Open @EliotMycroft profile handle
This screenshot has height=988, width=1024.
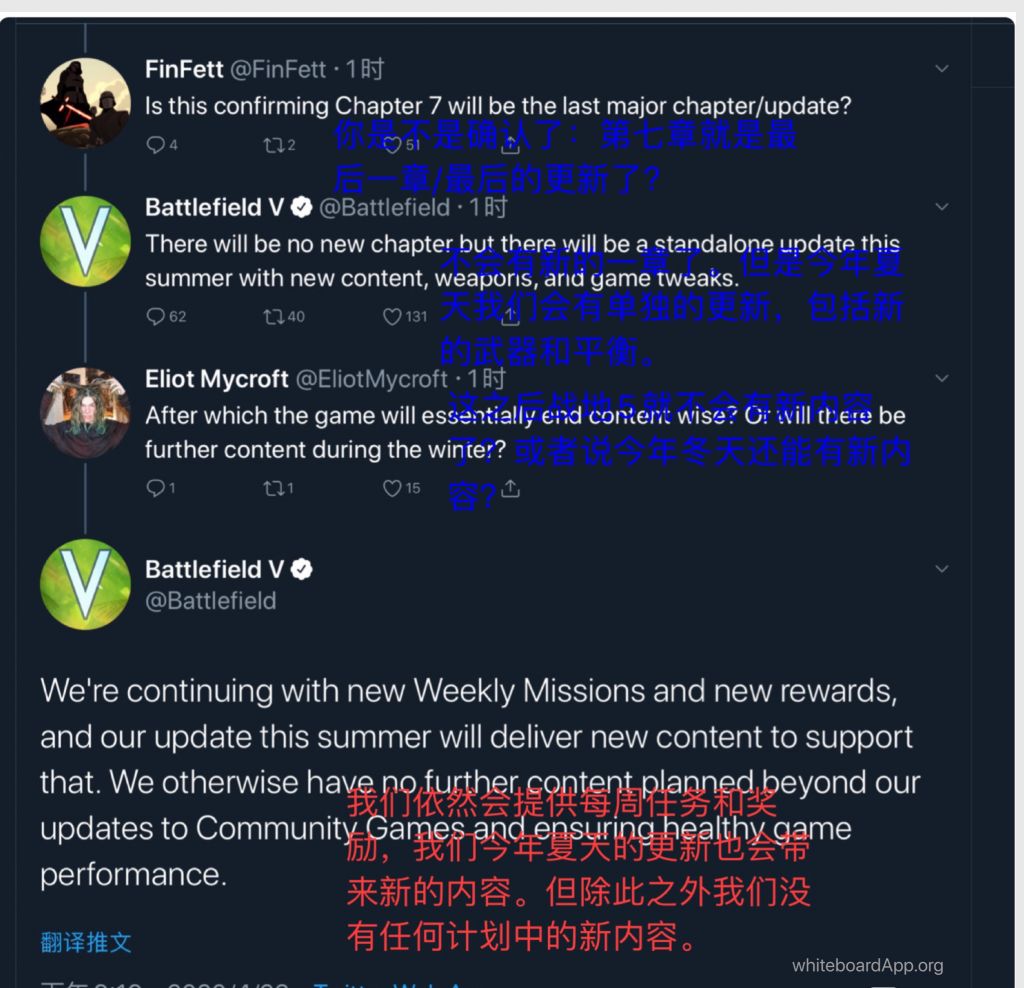tap(372, 379)
